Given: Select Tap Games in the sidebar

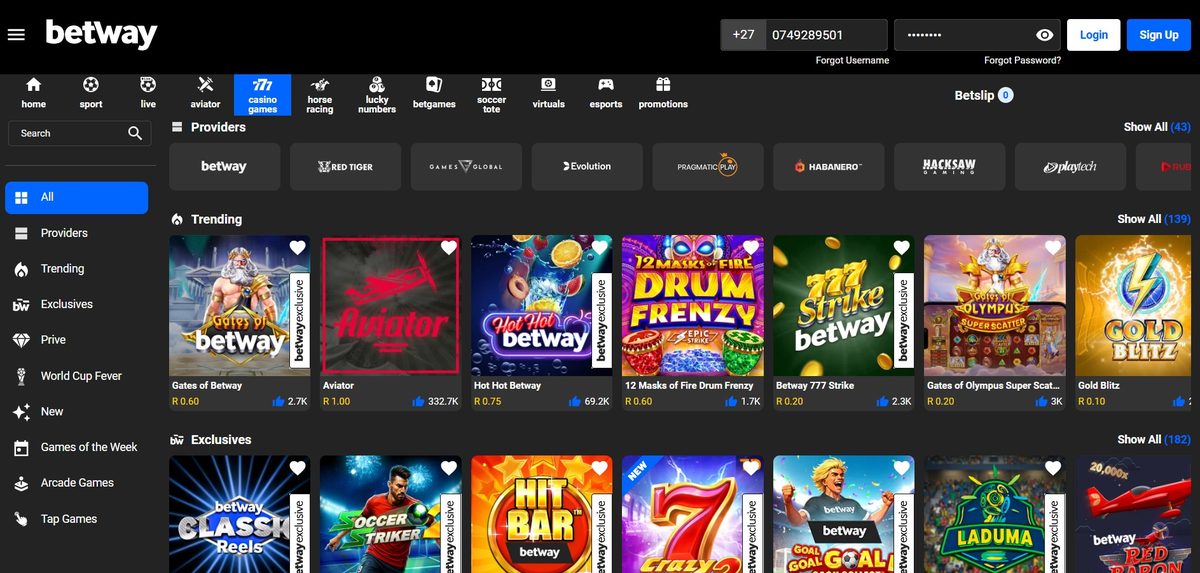Looking at the screenshot, I should point(76,519).
